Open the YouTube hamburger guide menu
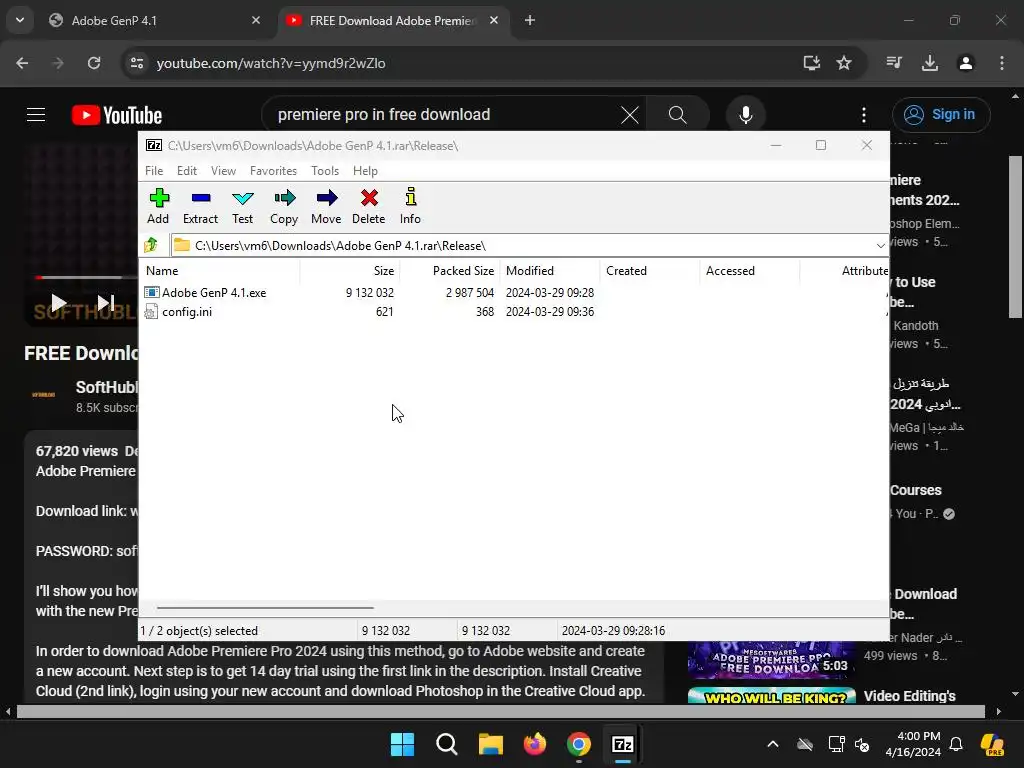The image size is (1024, 768). 36,115
